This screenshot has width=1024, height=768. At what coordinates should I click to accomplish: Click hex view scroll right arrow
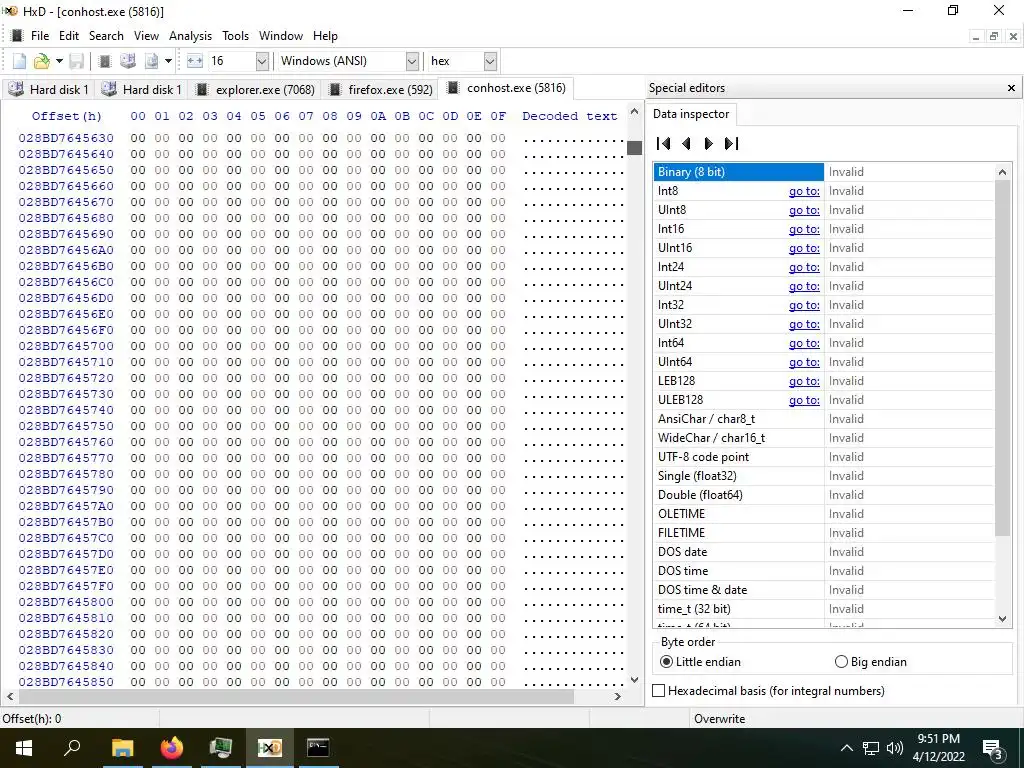618,696
